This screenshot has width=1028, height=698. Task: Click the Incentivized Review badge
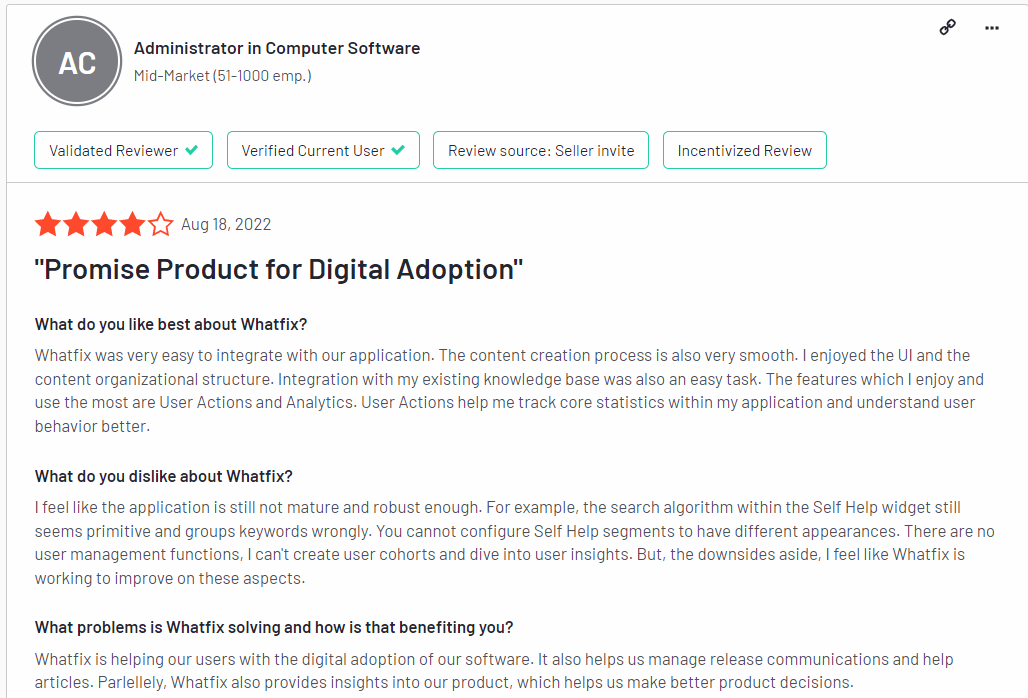click(x=745, y=150)
